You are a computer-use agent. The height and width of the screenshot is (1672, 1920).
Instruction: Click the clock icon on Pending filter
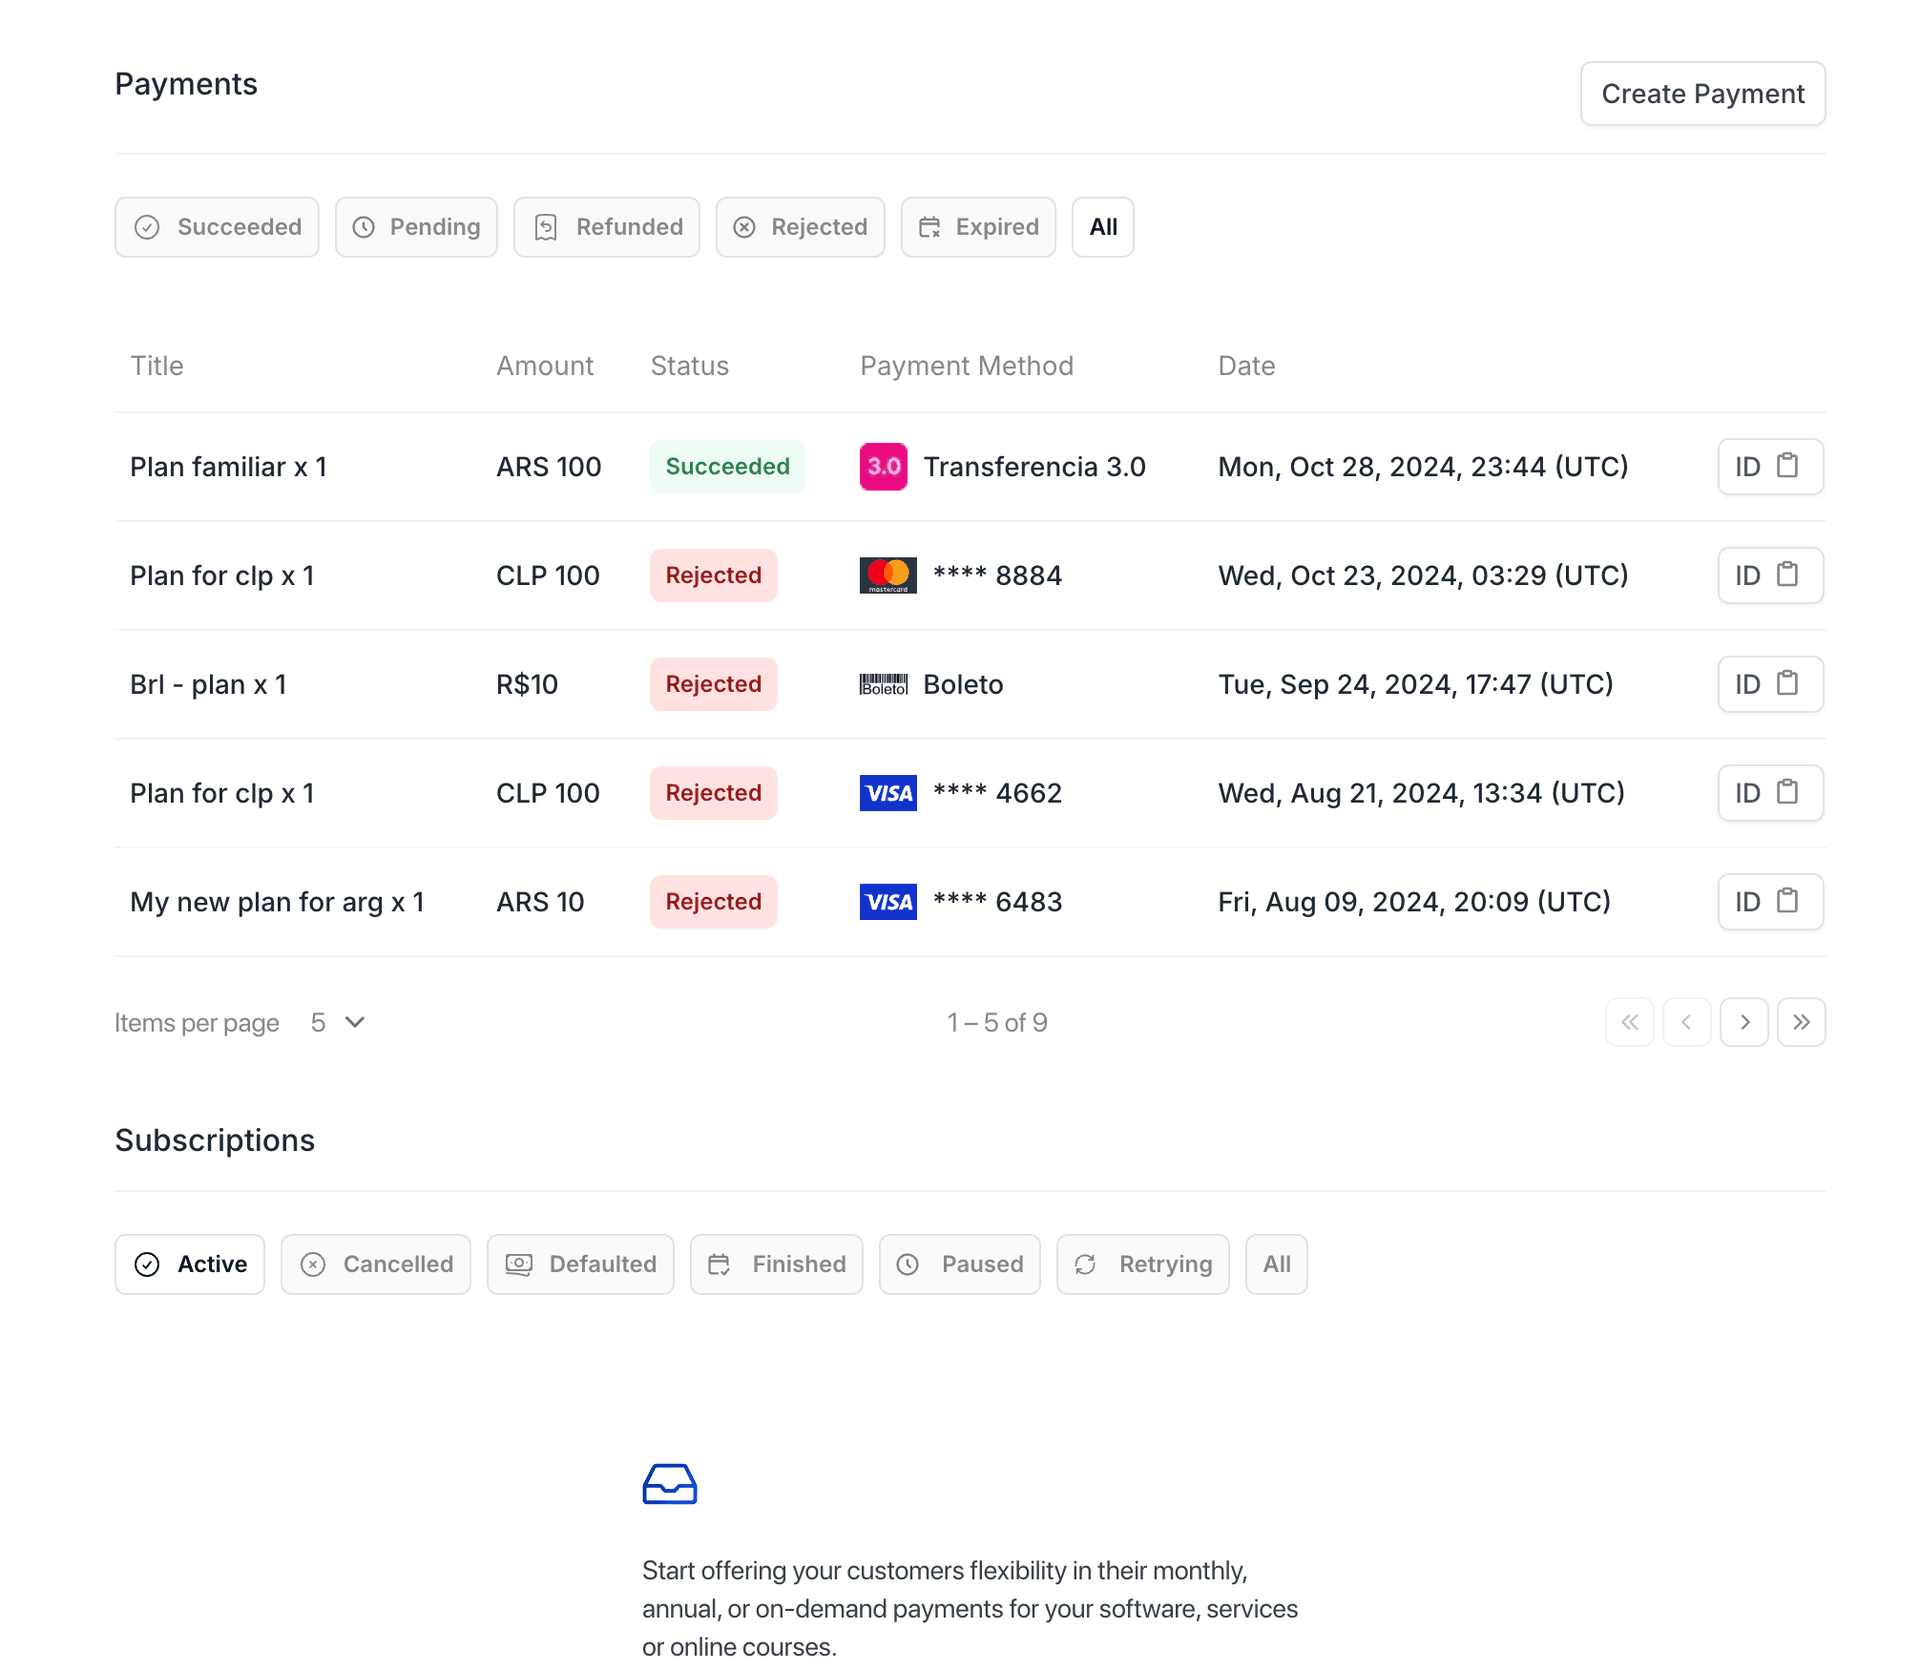coord(364,227)
